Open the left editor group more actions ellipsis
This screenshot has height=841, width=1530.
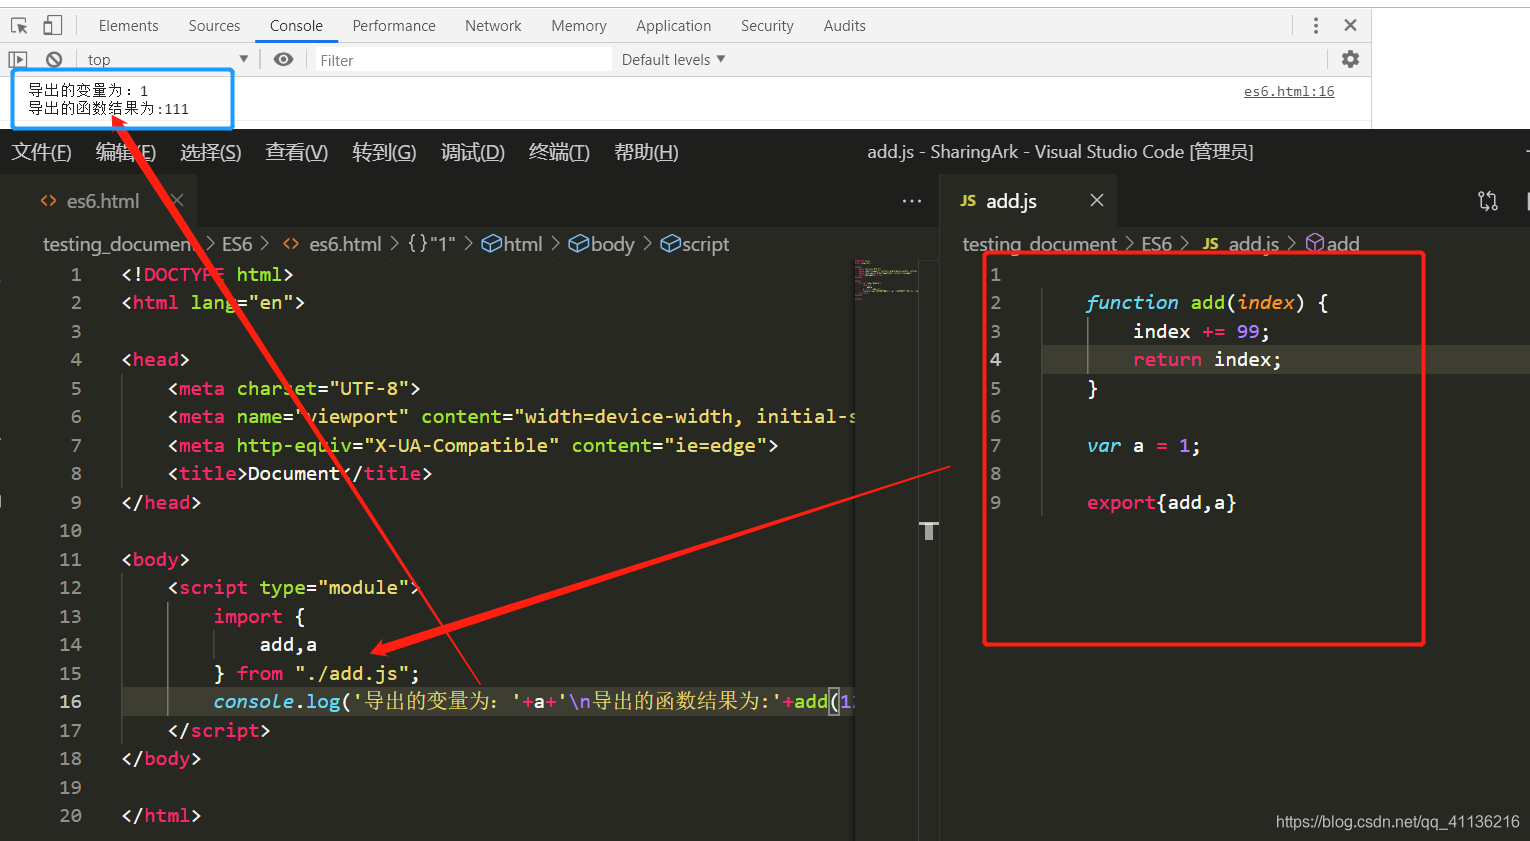coord(912,201)
